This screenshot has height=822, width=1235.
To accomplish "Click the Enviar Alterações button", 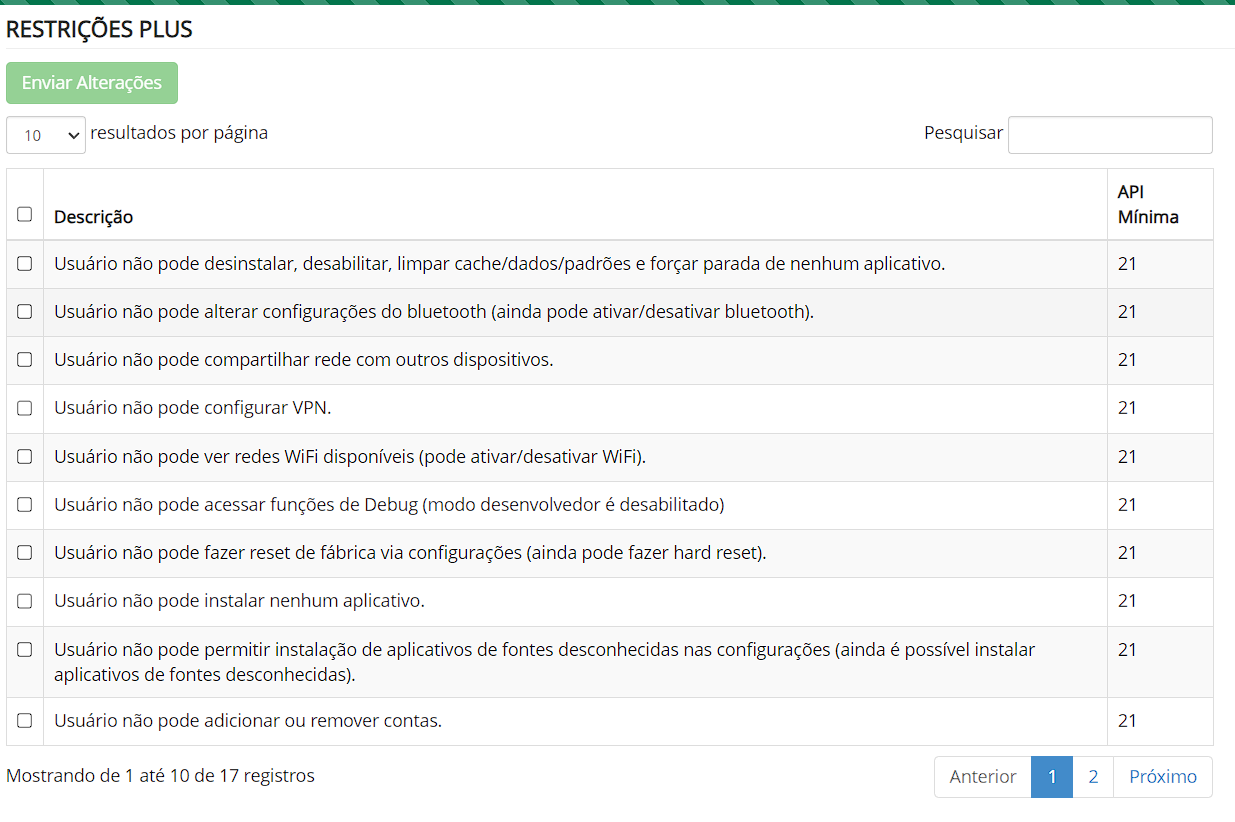I will pyautogui.click(x=92, y=83).
